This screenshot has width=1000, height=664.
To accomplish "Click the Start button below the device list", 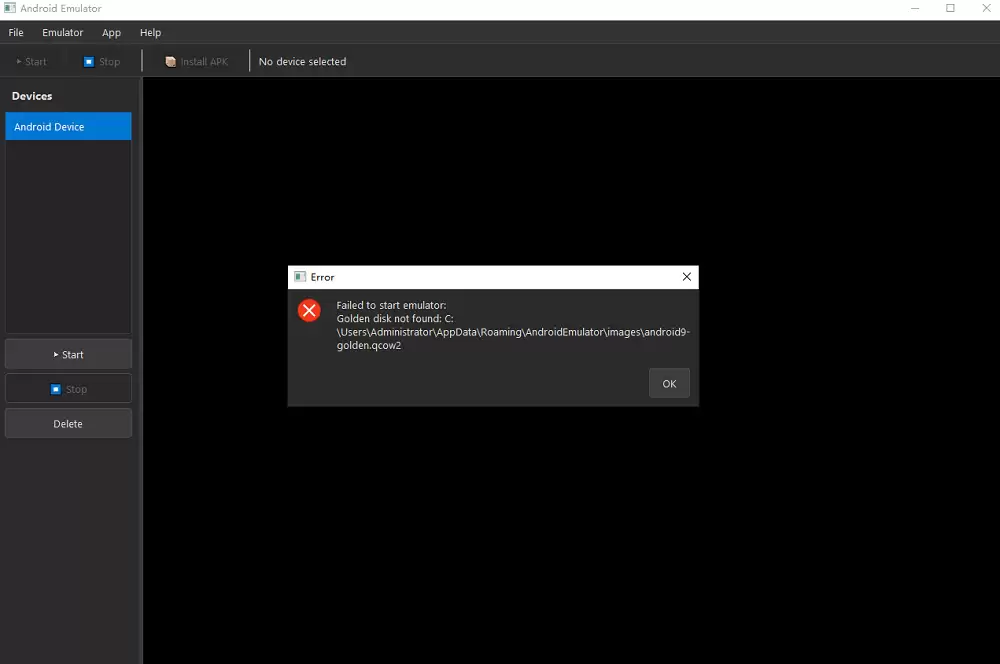I will [68, 355].
